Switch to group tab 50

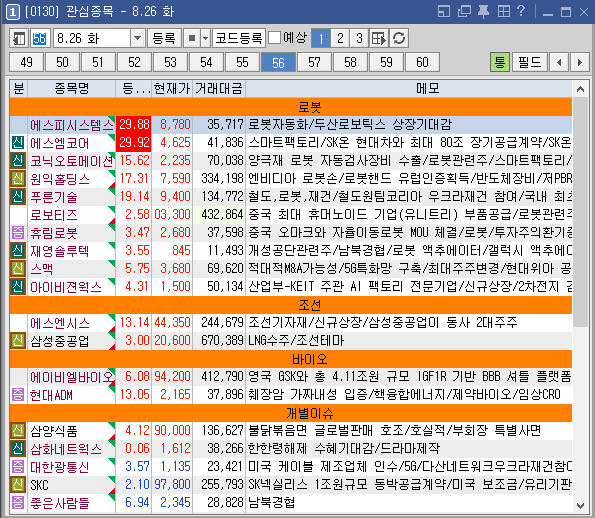[x=62, y=62]
